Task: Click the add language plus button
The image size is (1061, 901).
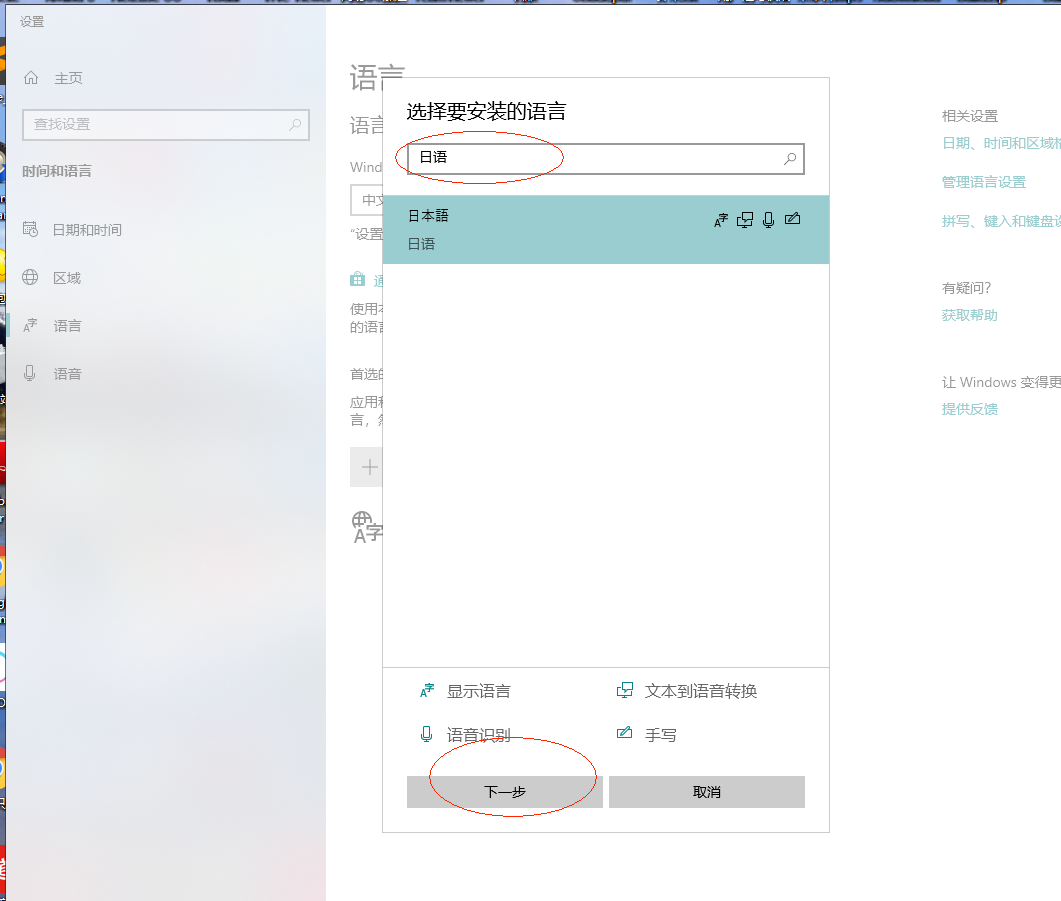Action: click(367, 467)
